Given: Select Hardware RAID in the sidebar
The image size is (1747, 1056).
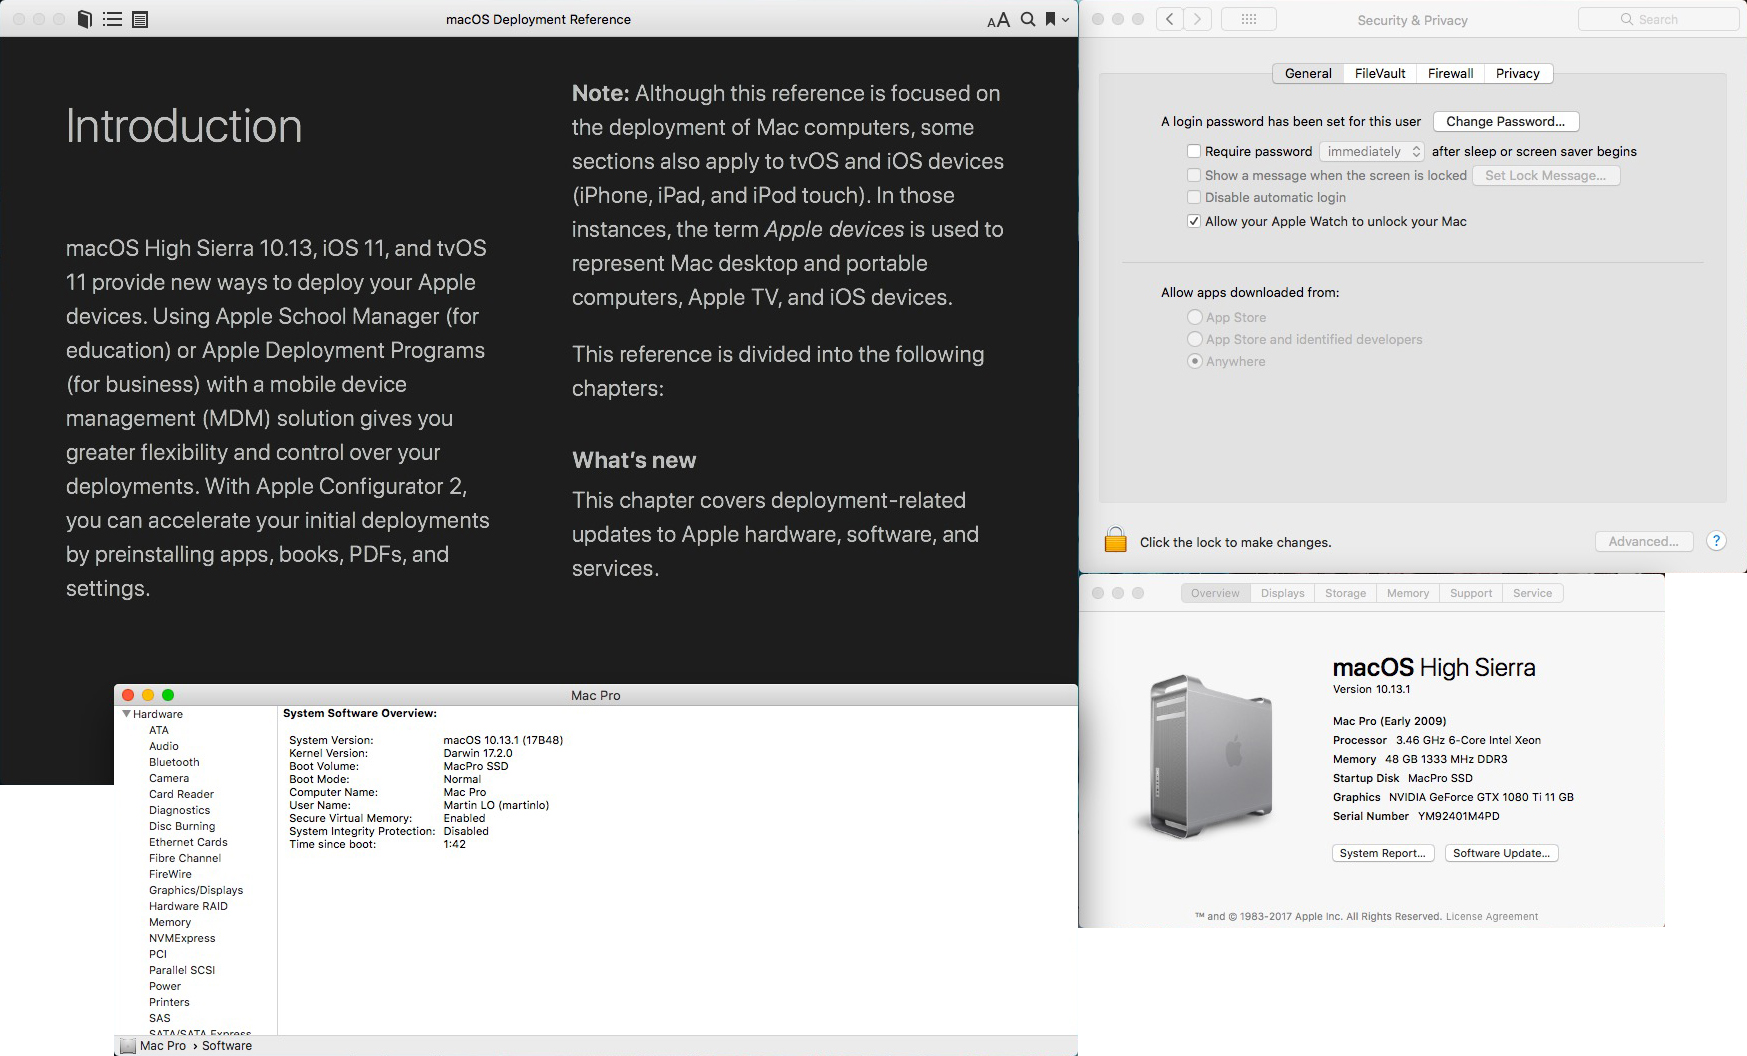Looking at the screenshot, I should (x=188, y=906).
